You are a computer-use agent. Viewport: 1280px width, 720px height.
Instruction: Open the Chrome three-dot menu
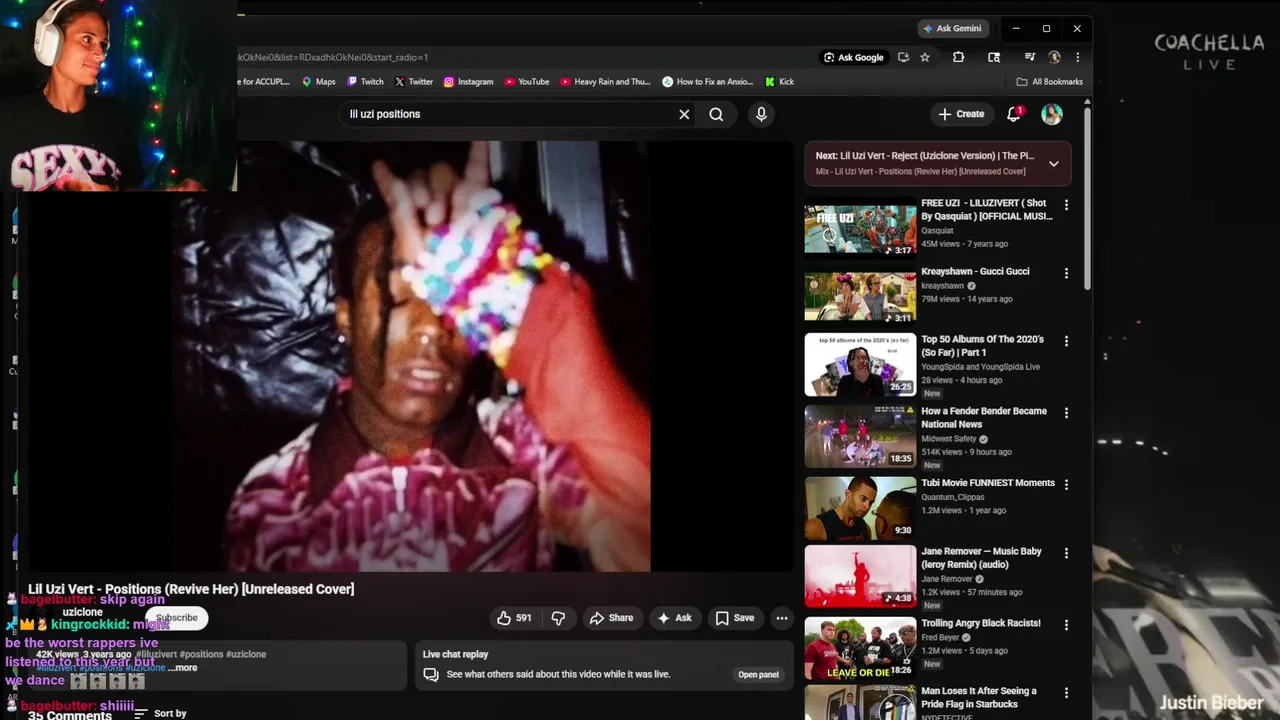click(1077, 57)
